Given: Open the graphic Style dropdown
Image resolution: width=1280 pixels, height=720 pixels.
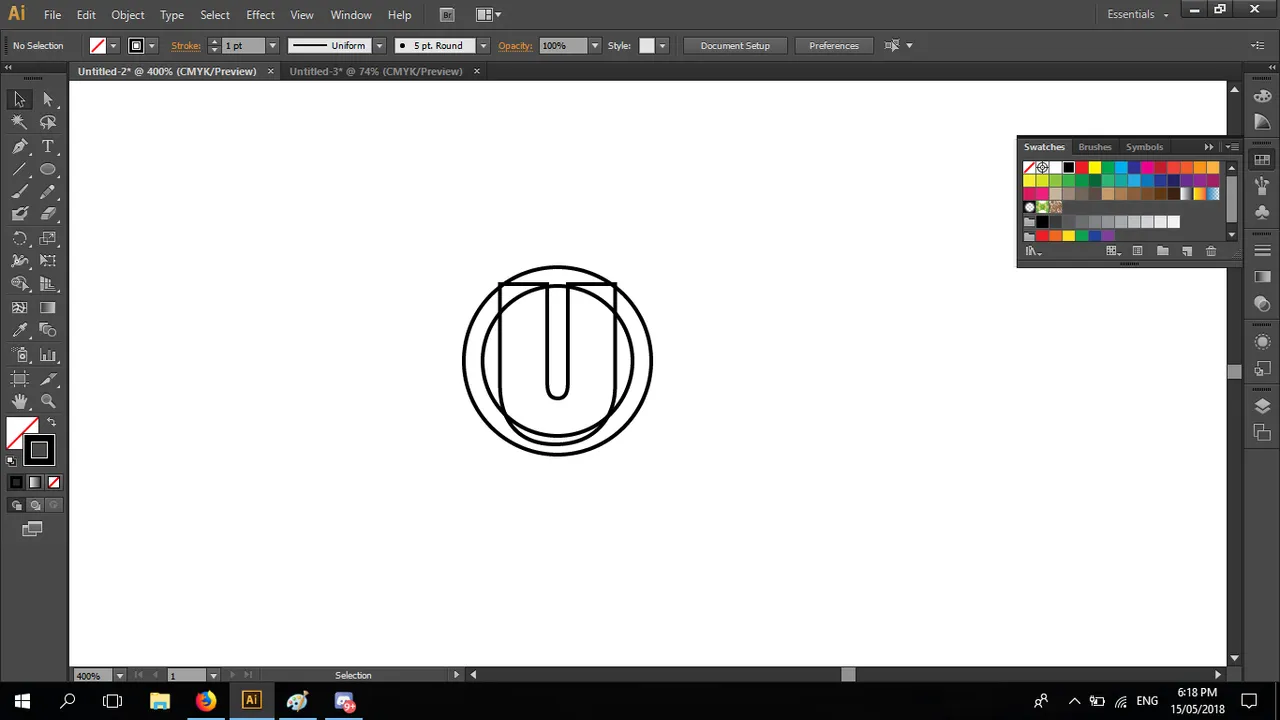Looking at the screenshot, I should tap(662, 46).
